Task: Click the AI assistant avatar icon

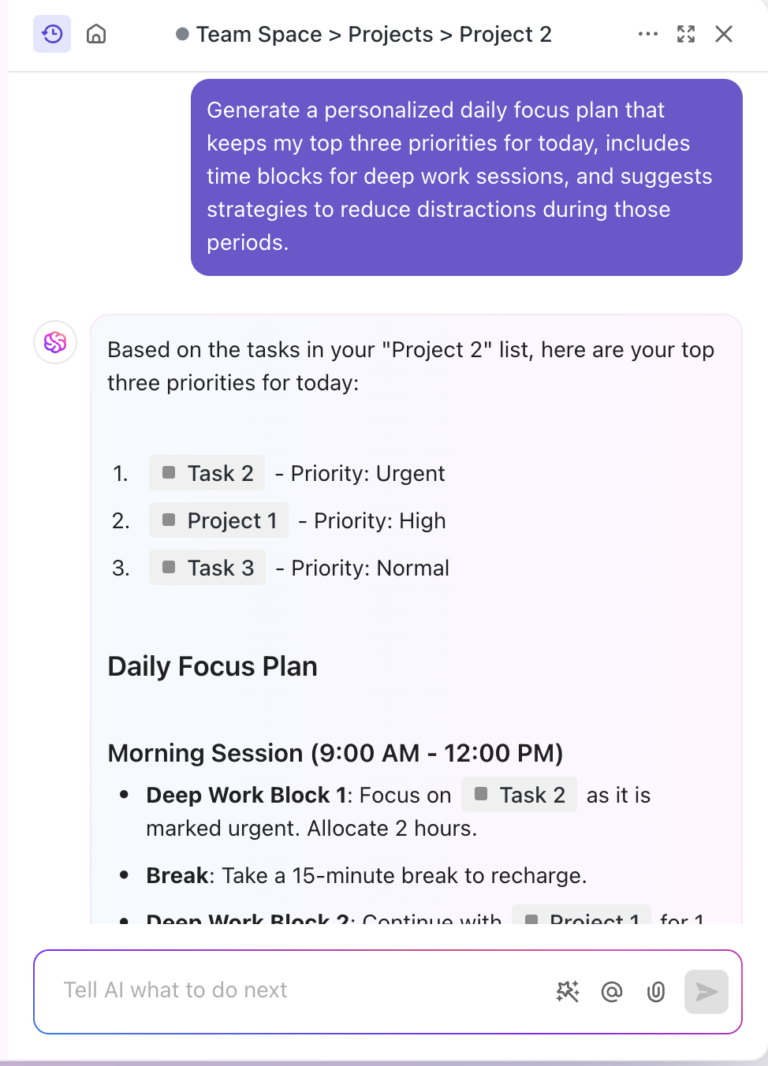Action: pos(55,343)
